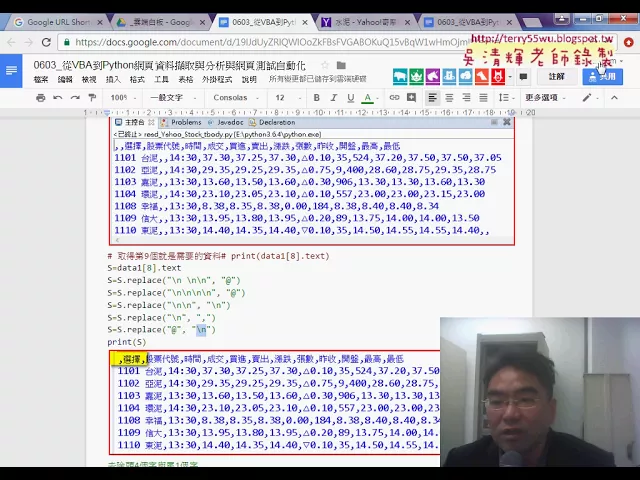
Task: Open the paragraph style dropdown 一般文字
Action: (x=173, y=98)
